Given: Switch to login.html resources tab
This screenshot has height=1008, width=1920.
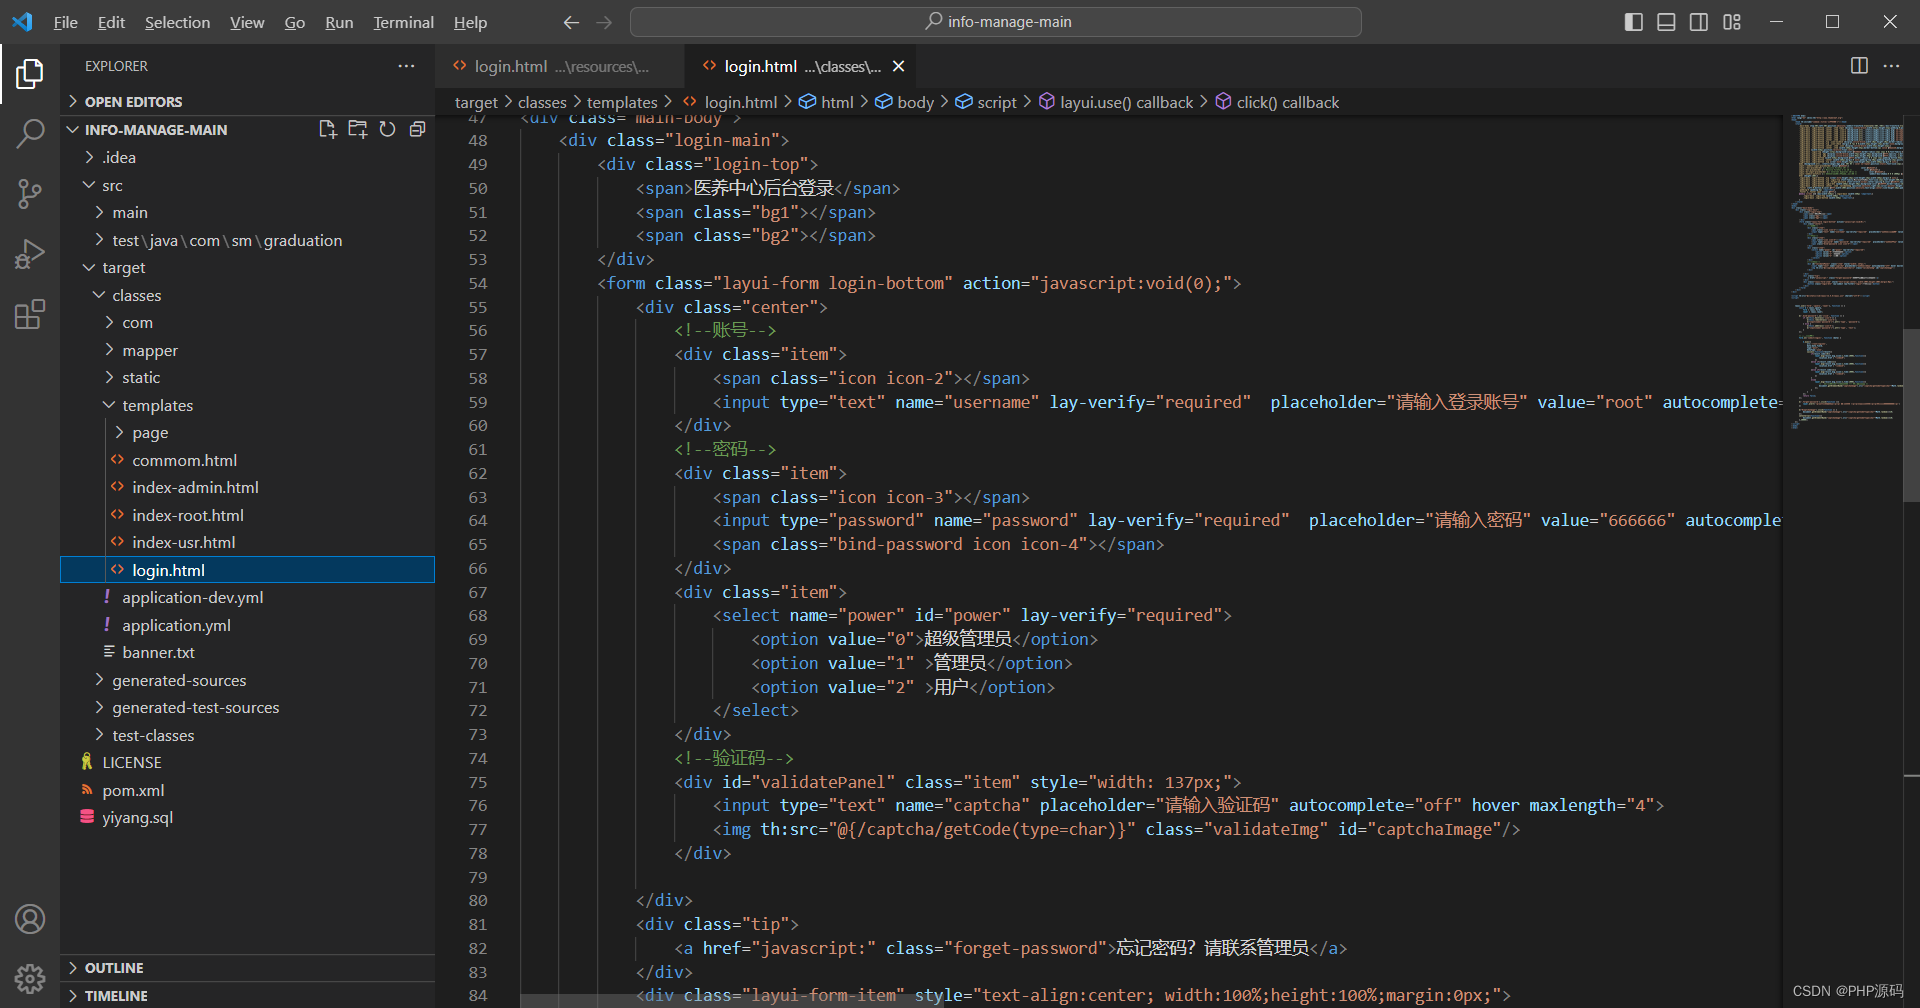Looking at the screenshot, I should (560, 66).
